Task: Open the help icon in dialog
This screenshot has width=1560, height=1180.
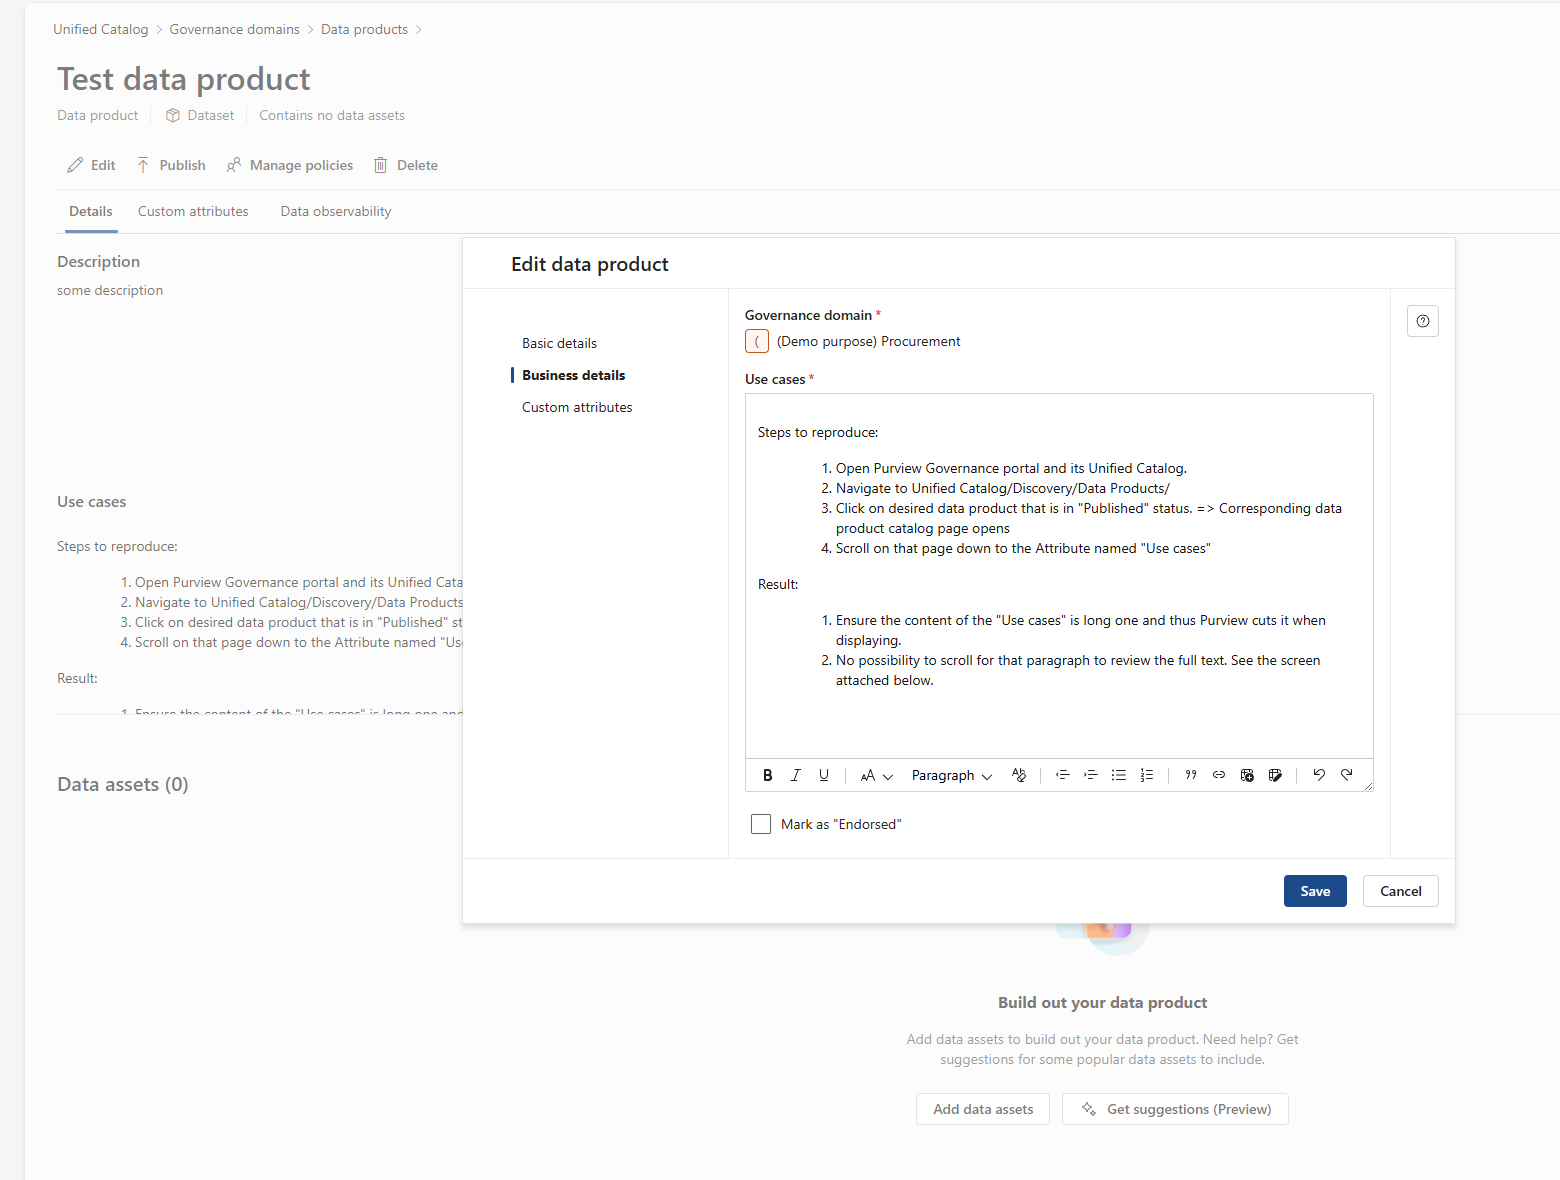Action: pos(1423,321)
